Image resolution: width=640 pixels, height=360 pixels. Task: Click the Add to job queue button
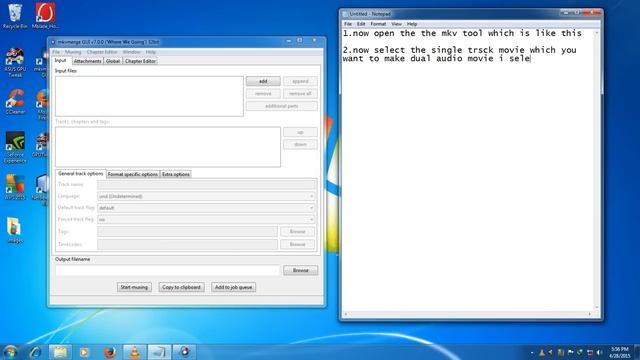point(233,287)
